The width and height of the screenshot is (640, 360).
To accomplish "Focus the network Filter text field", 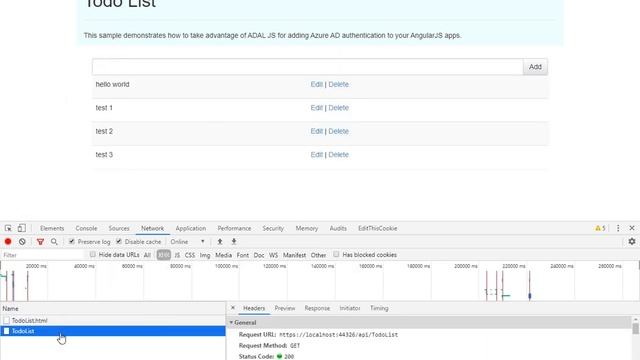I will (43, 255).
